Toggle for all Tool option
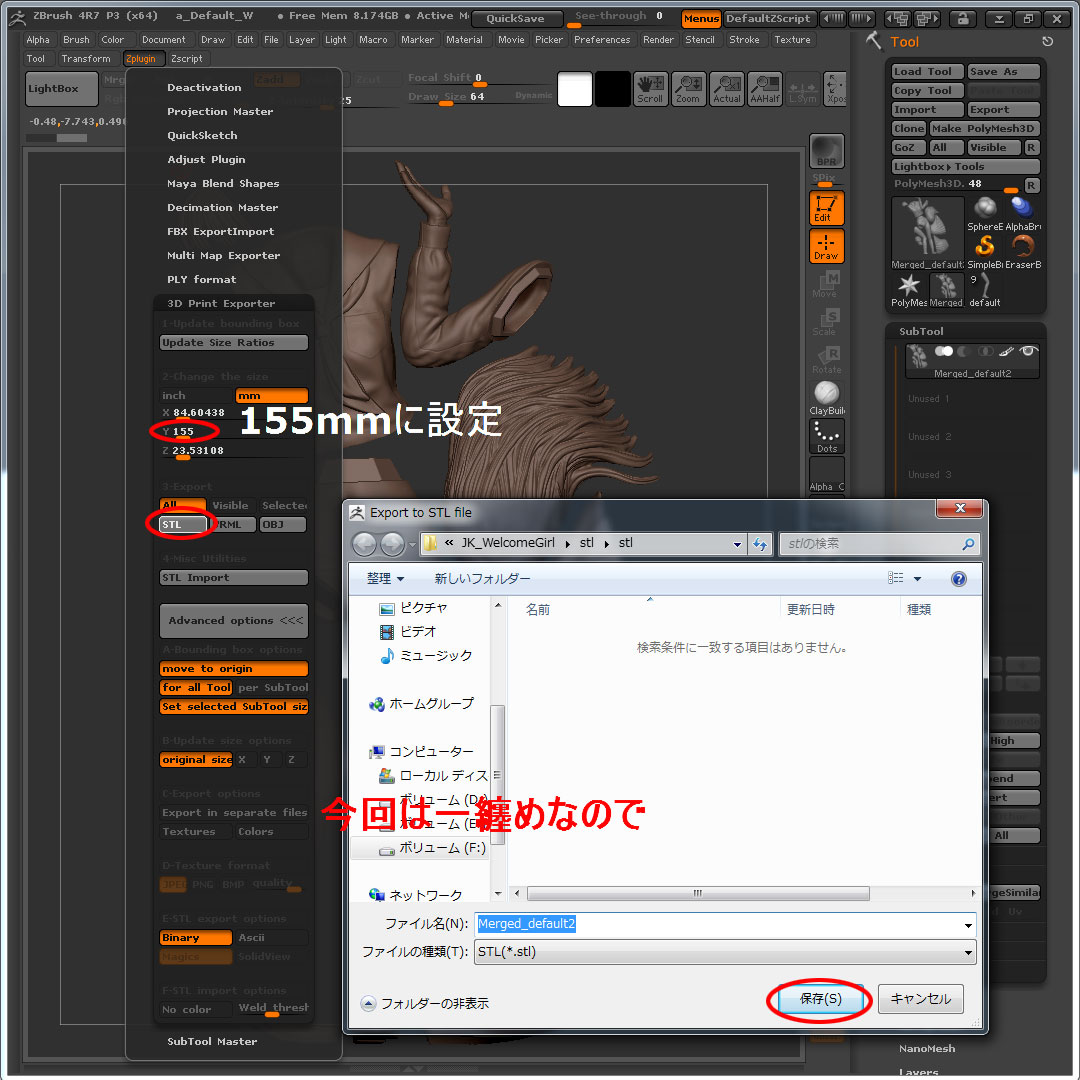 point(196,687)
